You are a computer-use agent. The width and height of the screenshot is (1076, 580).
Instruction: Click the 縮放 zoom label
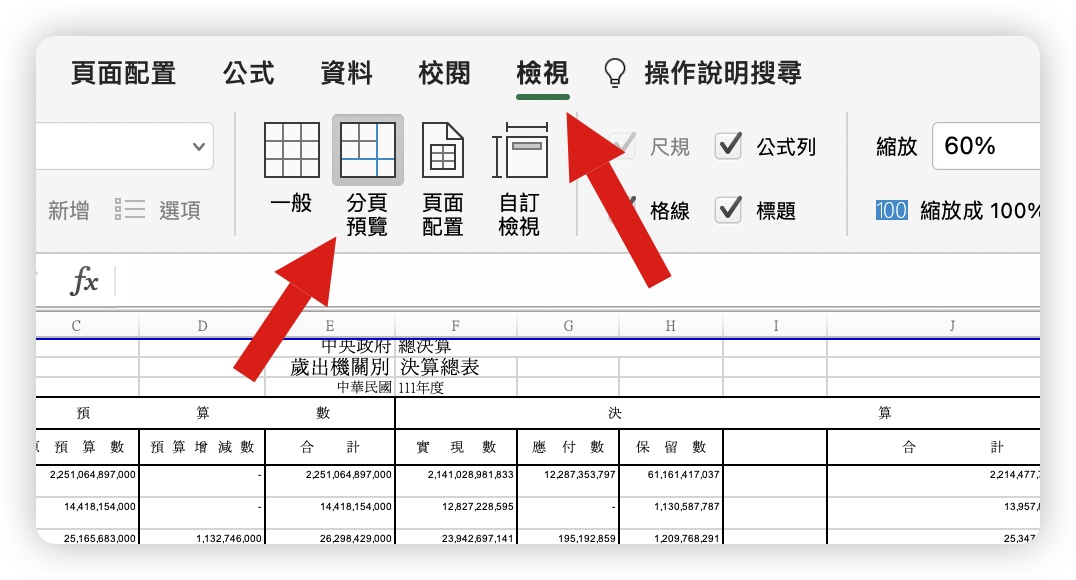[896, 146]
